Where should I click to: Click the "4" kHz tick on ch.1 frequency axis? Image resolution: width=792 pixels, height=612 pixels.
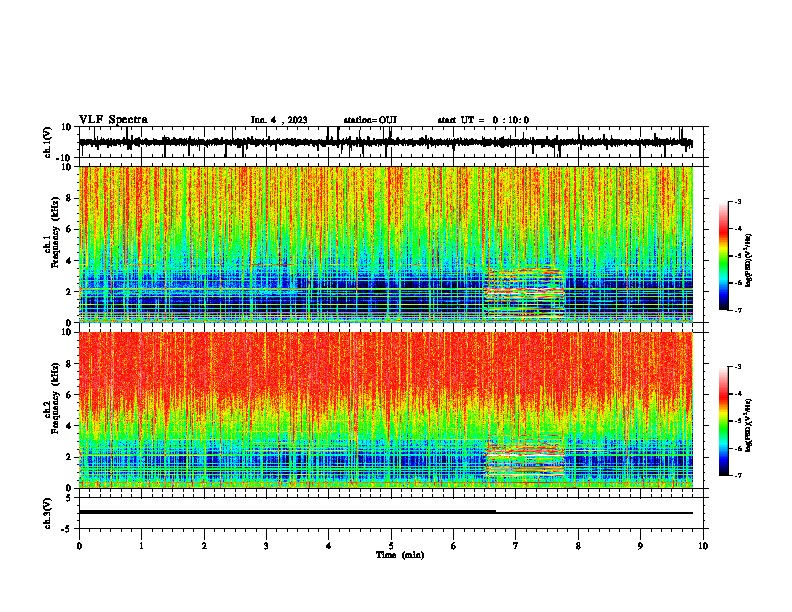tap(69, 261)
